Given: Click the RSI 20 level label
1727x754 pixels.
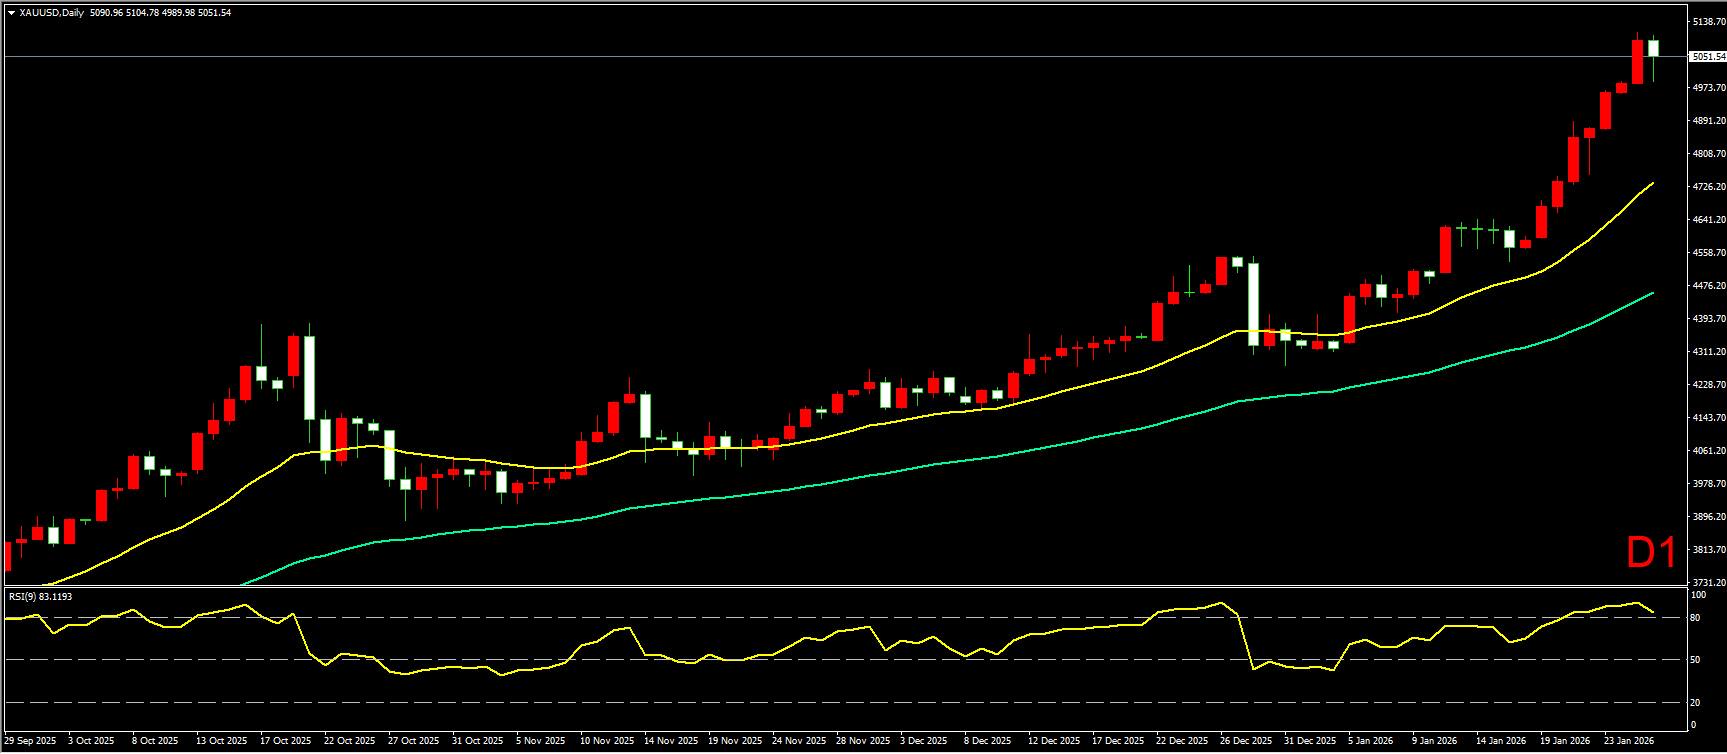Looking at the screenshot, I should click(1695, 702).
